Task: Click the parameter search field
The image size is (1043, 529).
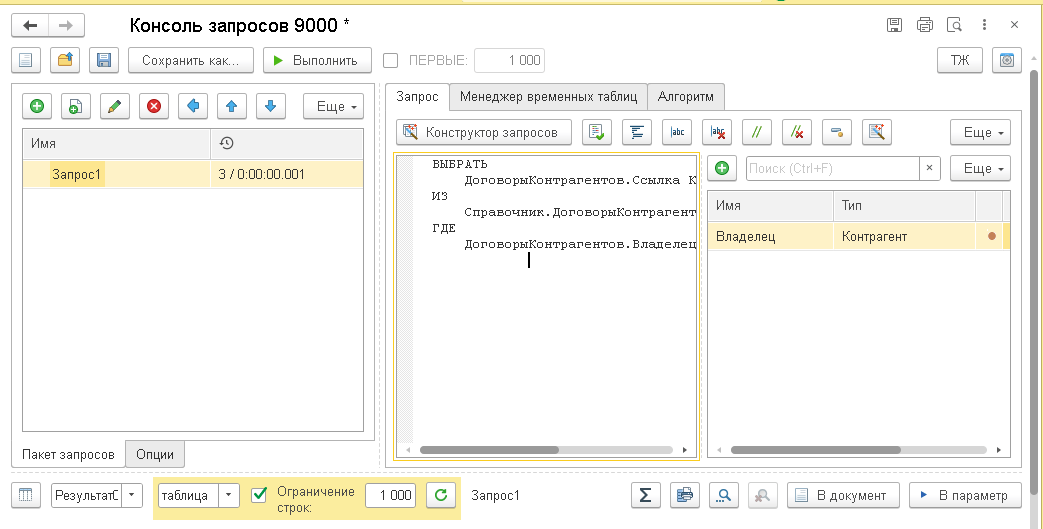Action: coord(831,169)
